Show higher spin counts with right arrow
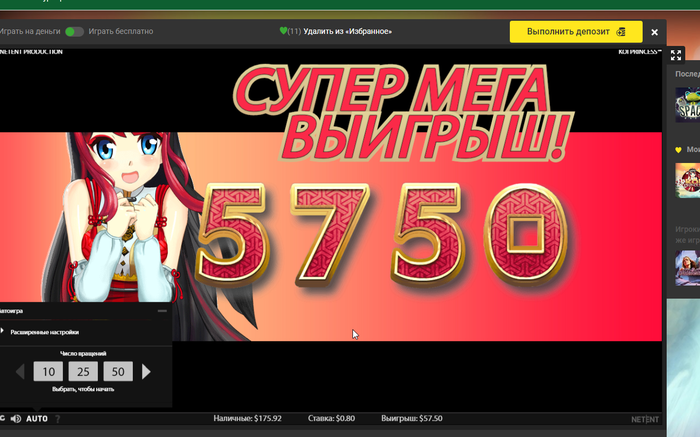 click(146, 371)
